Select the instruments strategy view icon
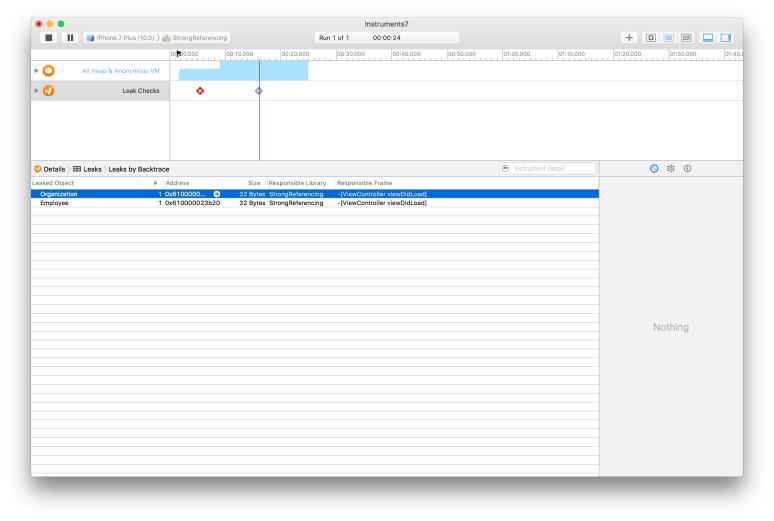 (668, 38)
